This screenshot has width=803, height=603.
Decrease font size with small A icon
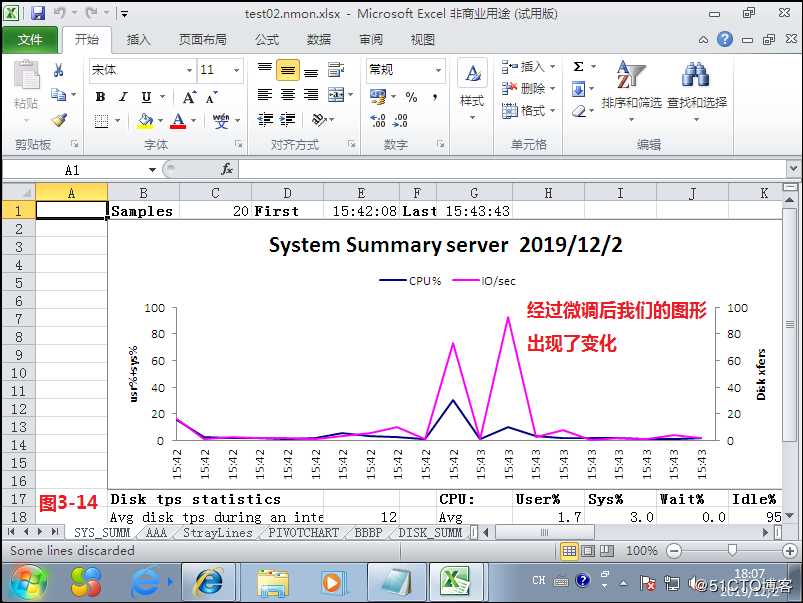211,97
